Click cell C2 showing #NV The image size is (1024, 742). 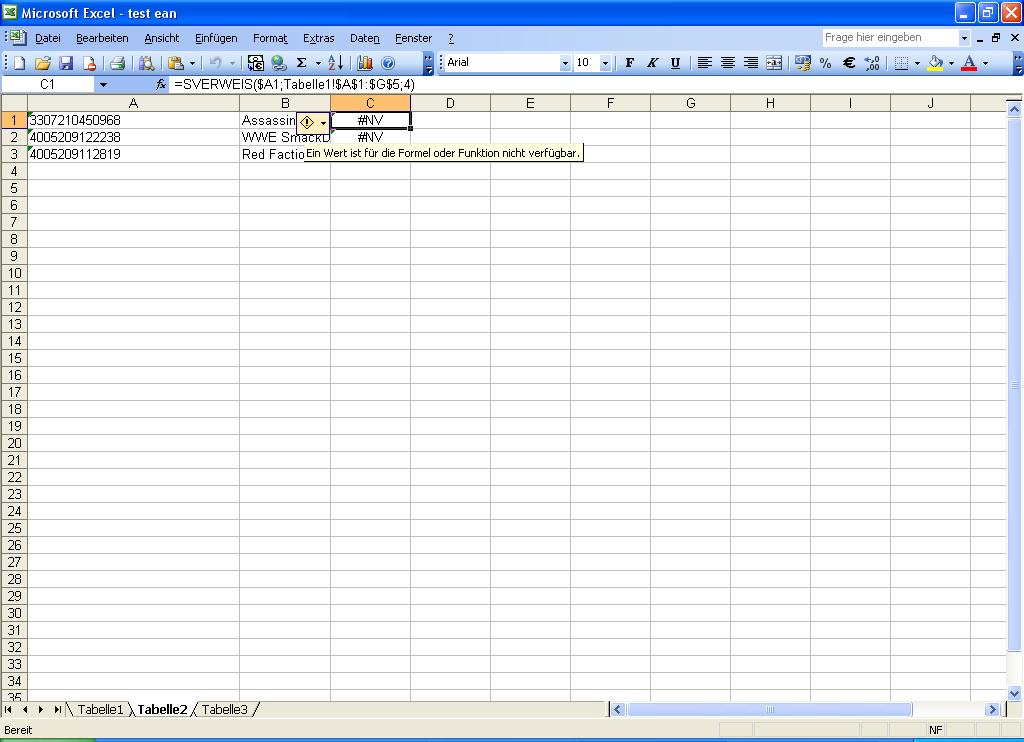tap(370, 137)
